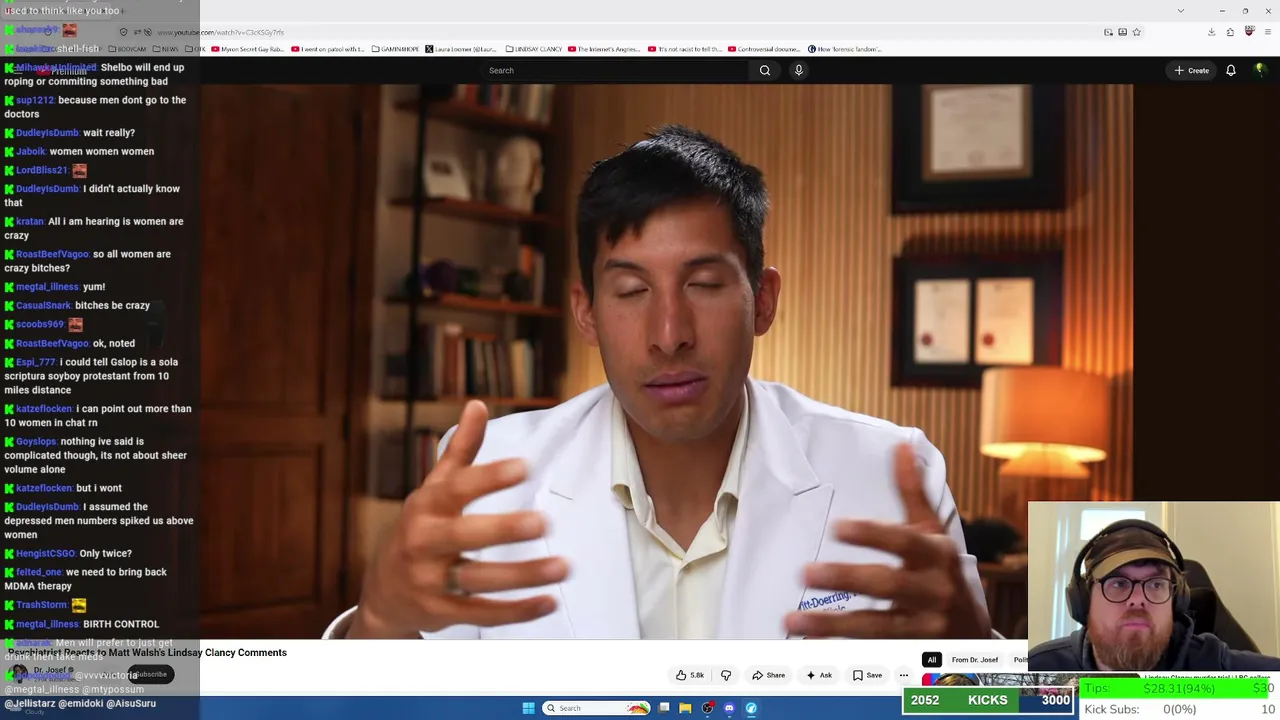Click the KICKS goal counter overlay

[988, 700]
